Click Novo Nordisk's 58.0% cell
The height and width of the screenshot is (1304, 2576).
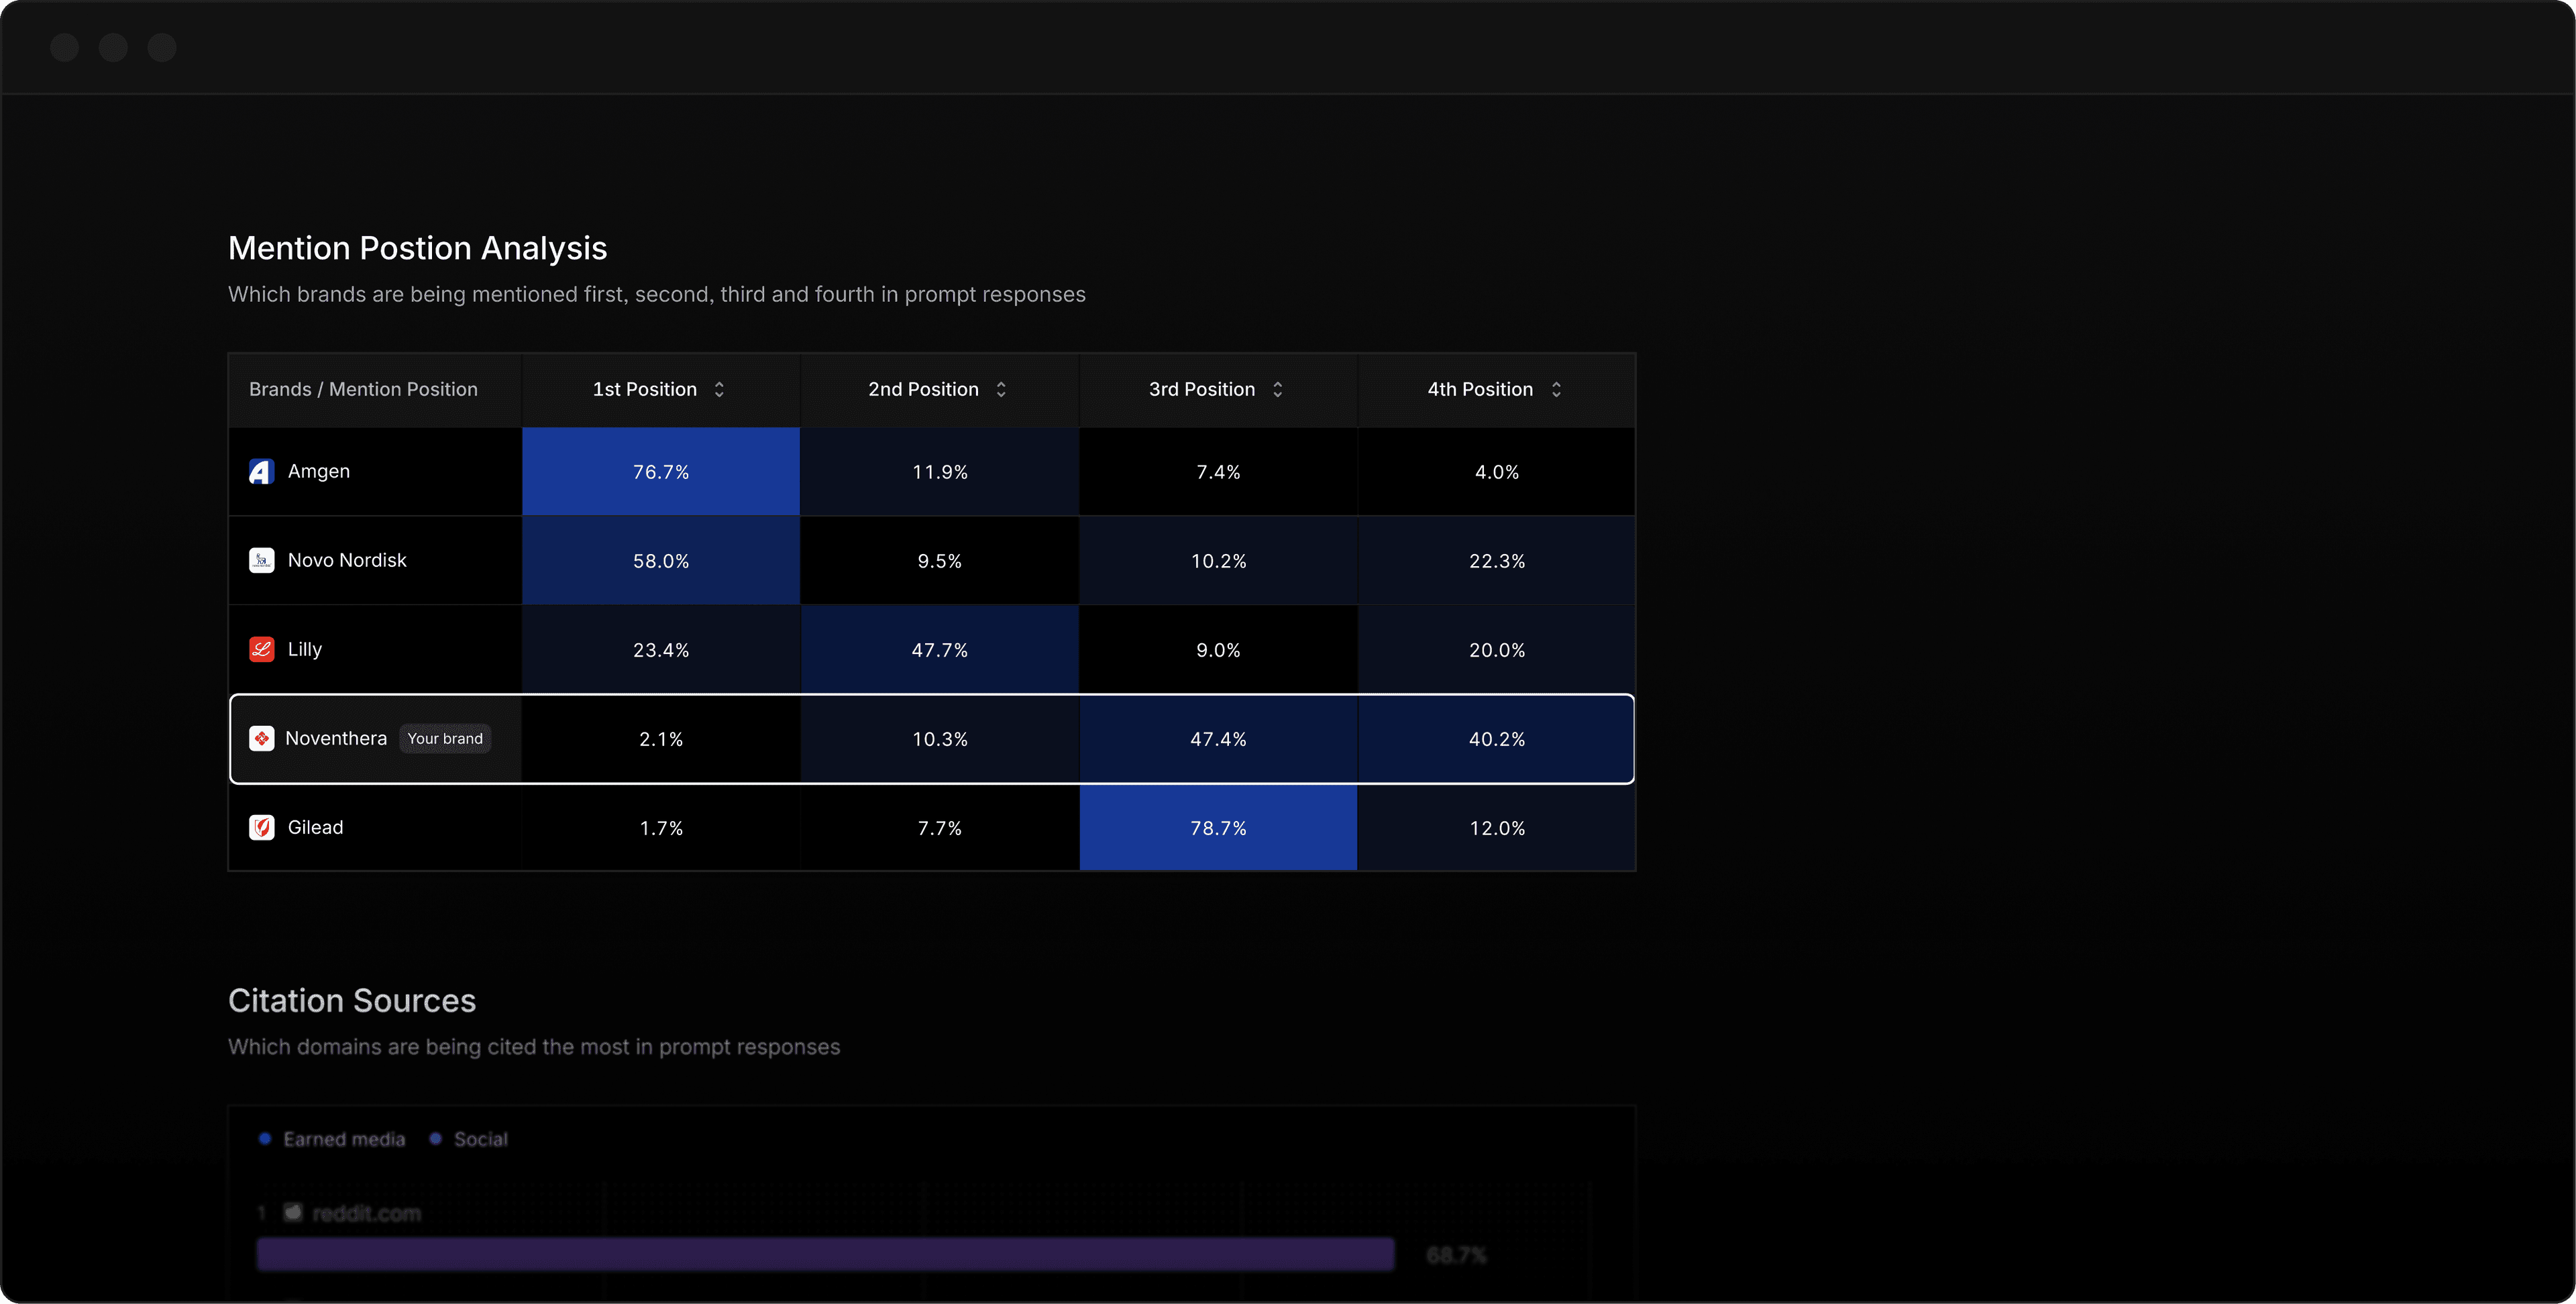coord(661,561)
